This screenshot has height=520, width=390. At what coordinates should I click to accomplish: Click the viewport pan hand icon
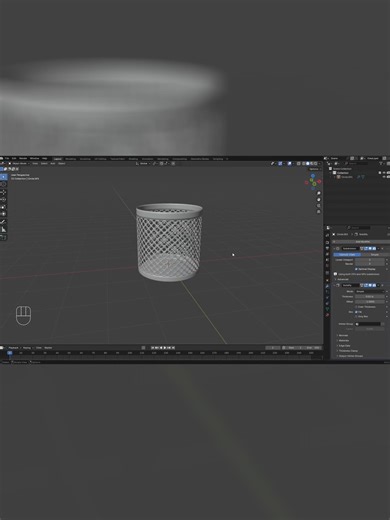pyautogui.click(x=319, y=199)
